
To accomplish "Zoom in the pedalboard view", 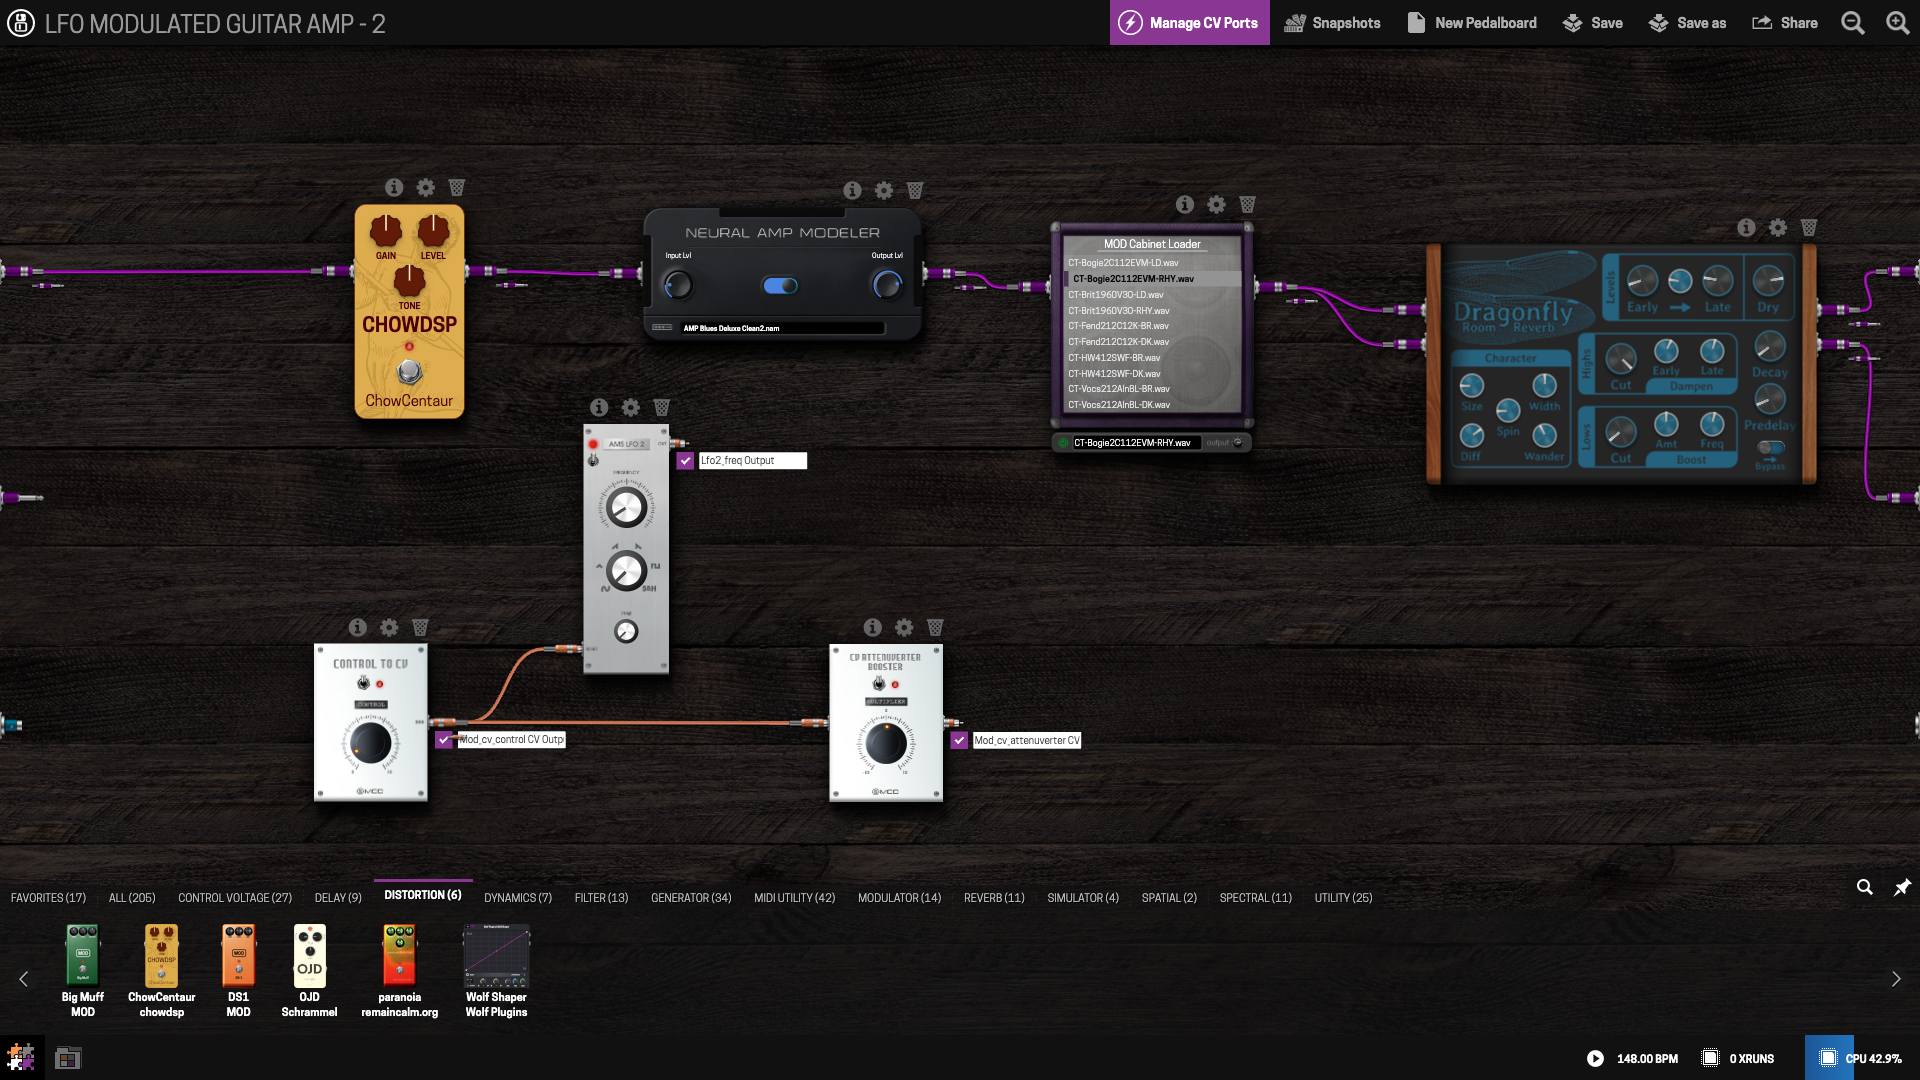I will tap(1897, 23).
